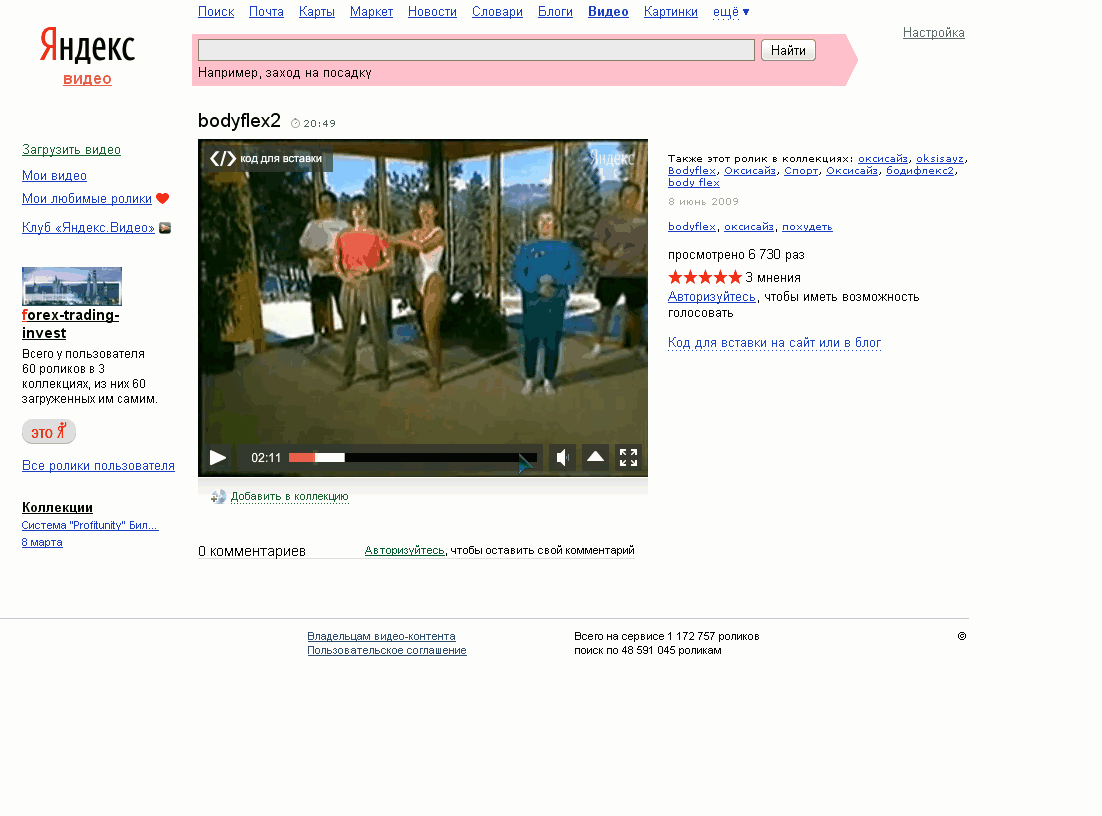Open the forex-trading-invest profile link

[x=70, y=324]
